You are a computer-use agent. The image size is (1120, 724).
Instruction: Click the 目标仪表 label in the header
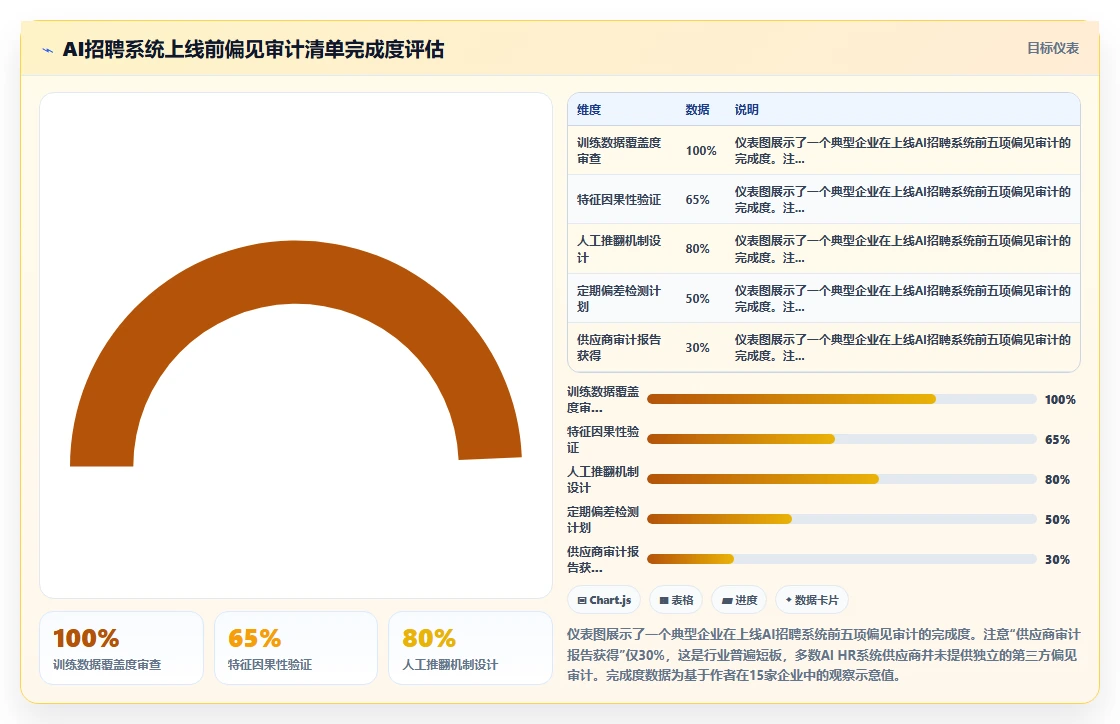pos(1053,49)
